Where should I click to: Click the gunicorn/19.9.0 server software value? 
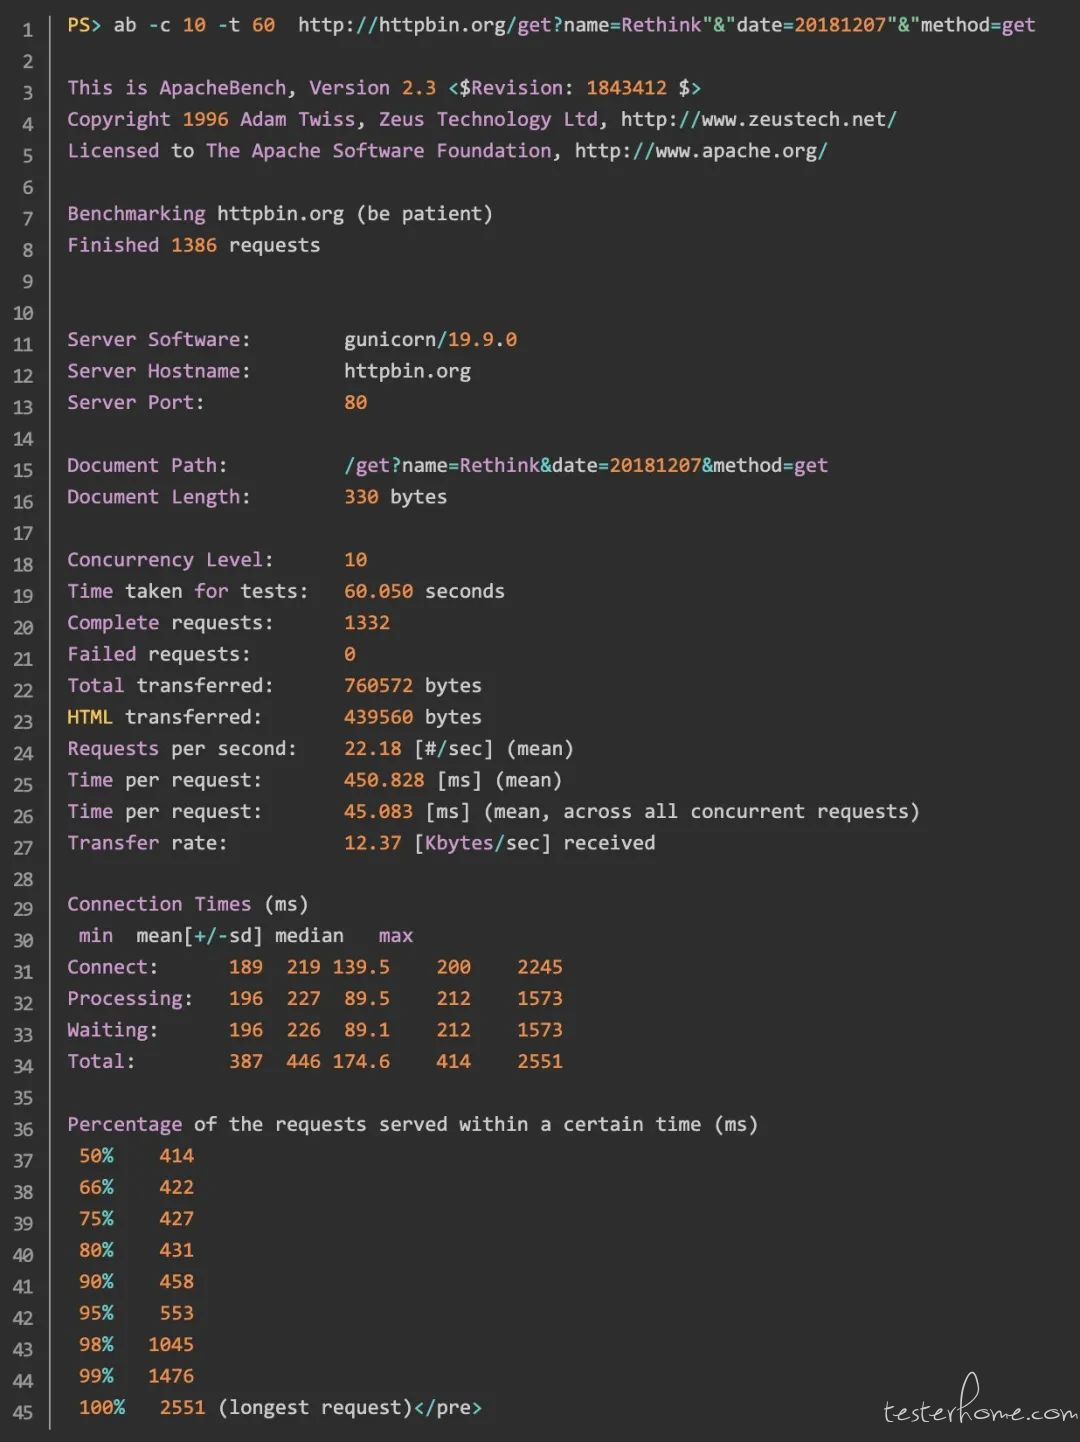(430, 340)
